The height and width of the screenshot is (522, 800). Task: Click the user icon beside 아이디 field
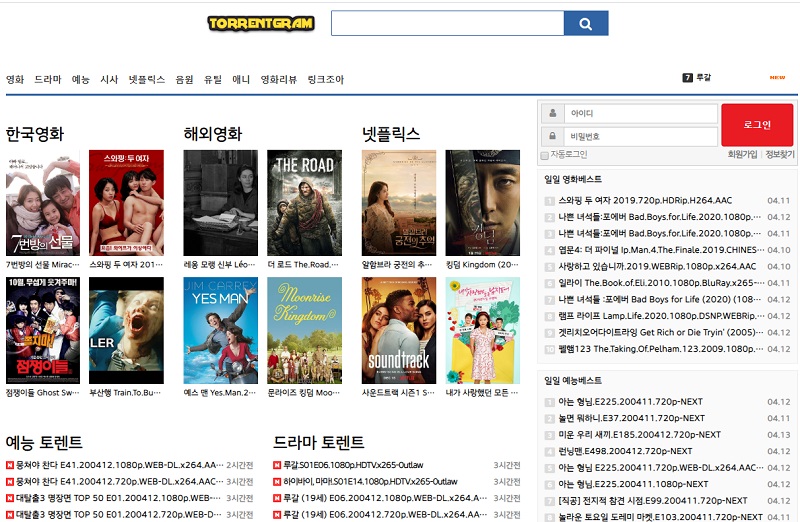click(553, 113)
